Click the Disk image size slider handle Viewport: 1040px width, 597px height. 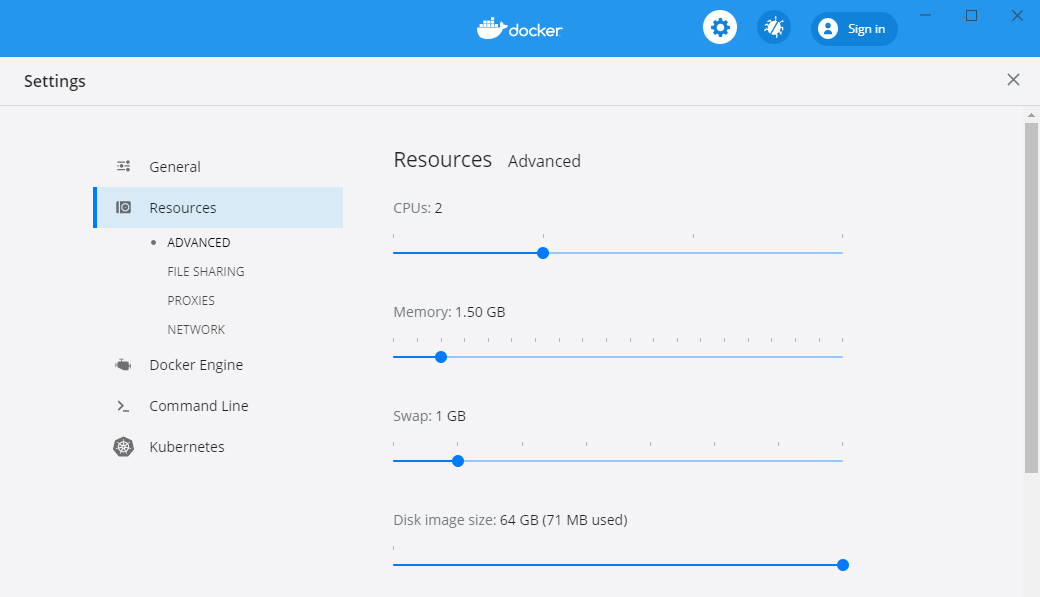point(842,565)
